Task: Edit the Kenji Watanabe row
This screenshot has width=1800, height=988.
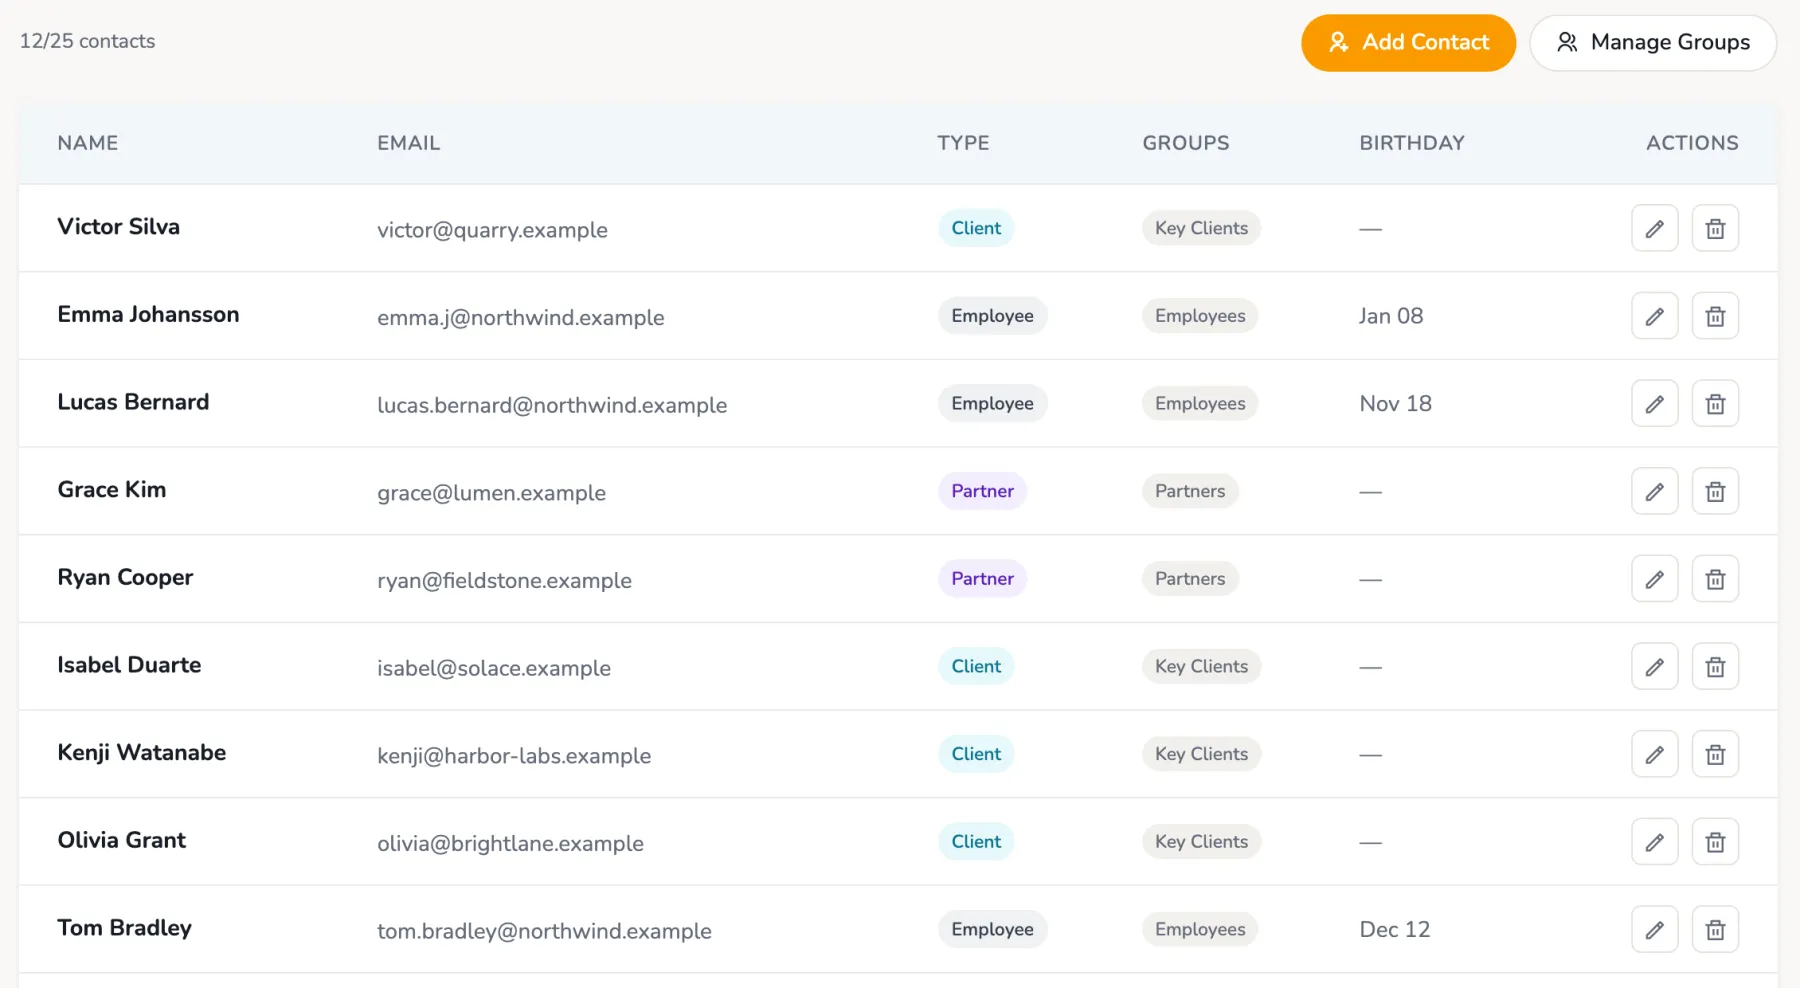Action: [x=1655, y=754]
